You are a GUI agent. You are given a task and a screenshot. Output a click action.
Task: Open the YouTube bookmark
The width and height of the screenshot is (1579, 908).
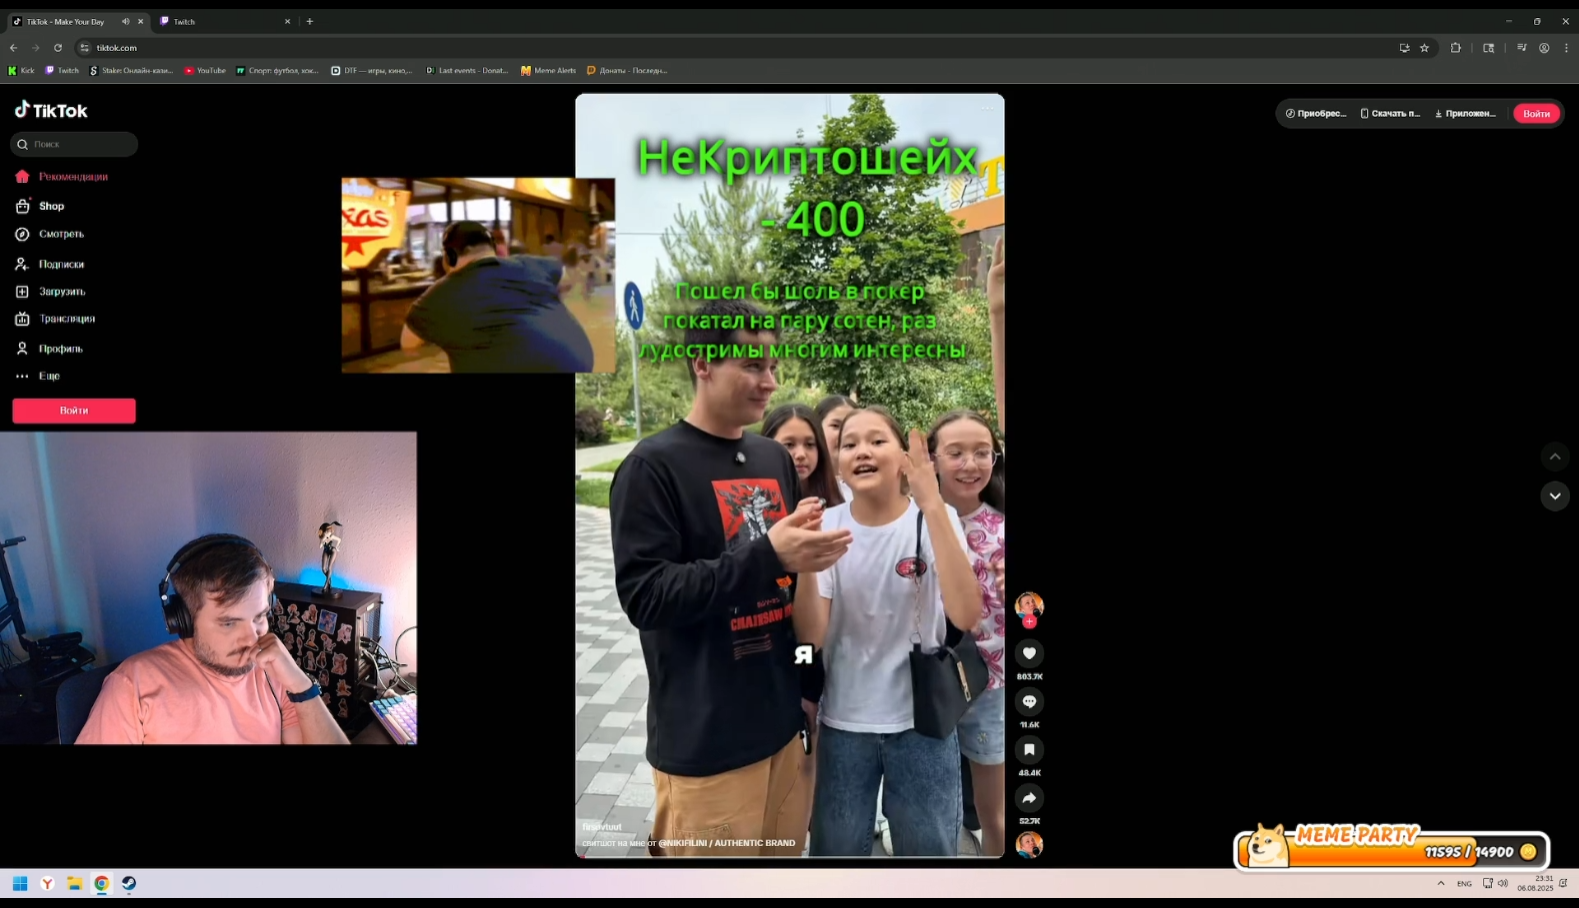[x=205, y=71]
